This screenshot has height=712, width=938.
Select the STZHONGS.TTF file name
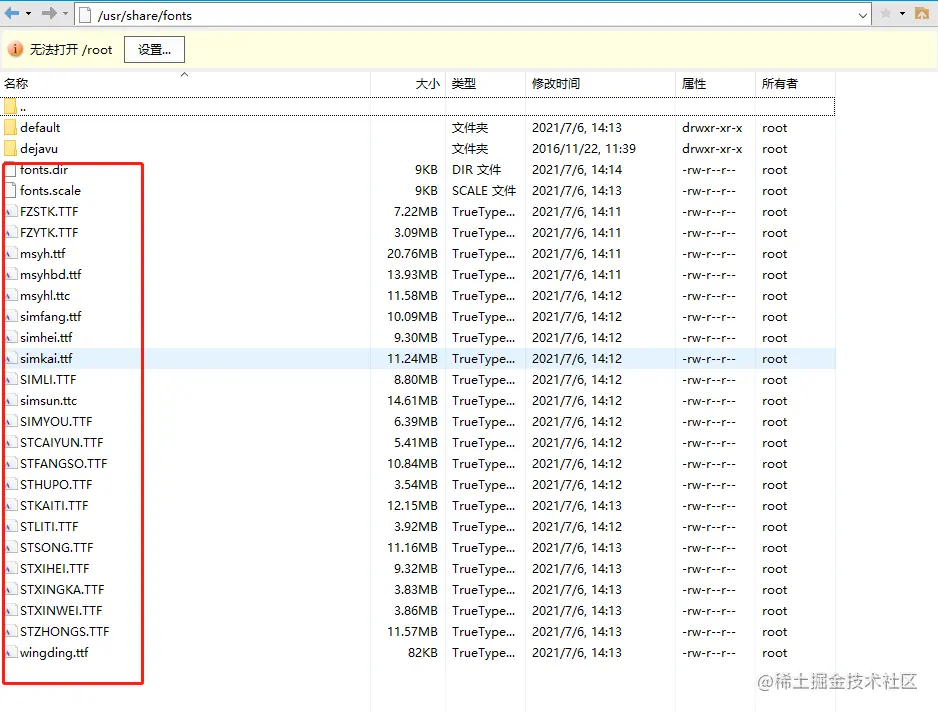click(x=65, y=631)
